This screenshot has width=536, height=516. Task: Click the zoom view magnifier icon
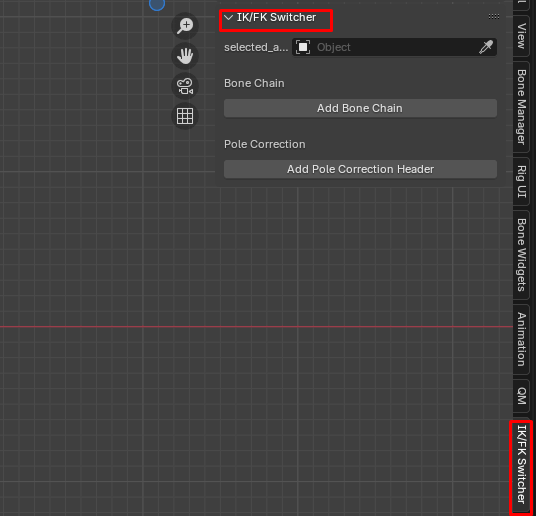(185, 26)
